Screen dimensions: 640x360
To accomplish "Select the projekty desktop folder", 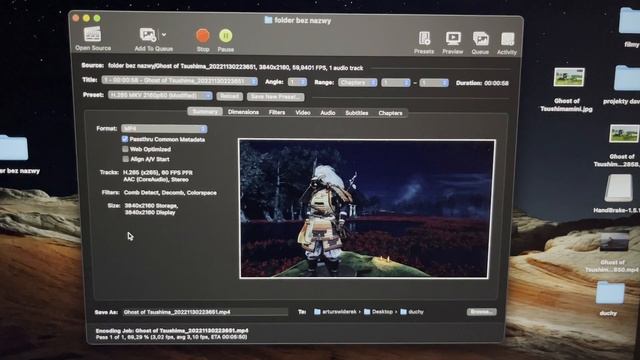I will (x=627, y=78).
